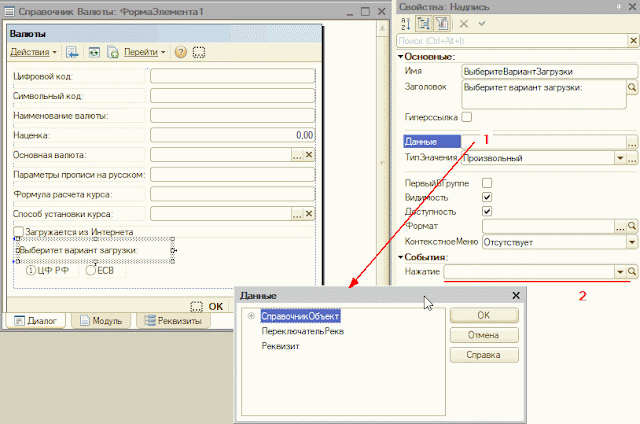Click the form editor vertical scrollbar up arrow

click(382, 28)
